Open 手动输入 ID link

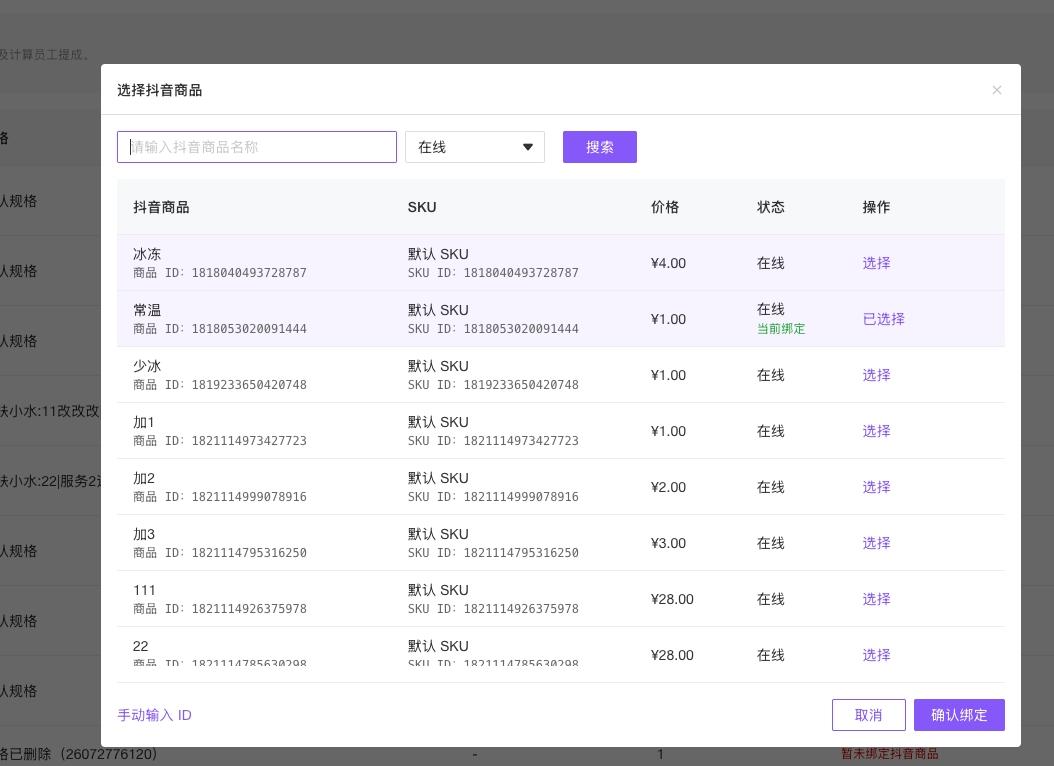tap(155, 715)
